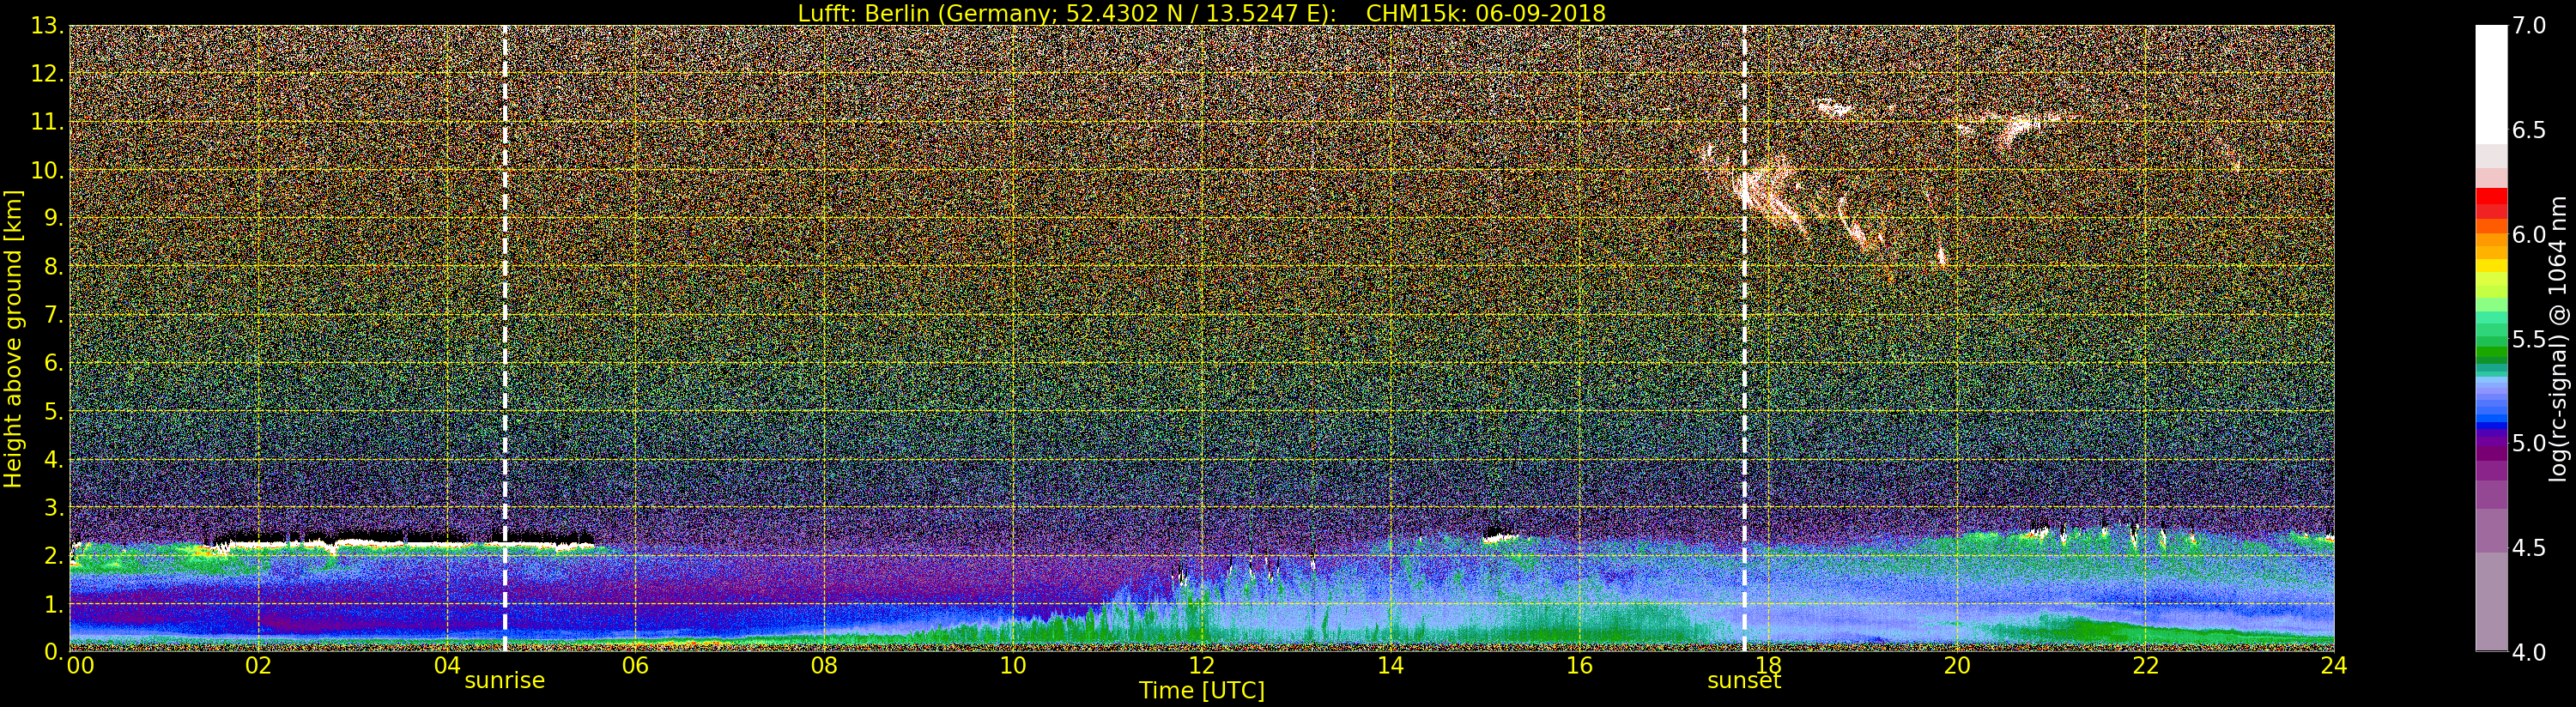Click the red band in the colorbar

coord(2491,203)
